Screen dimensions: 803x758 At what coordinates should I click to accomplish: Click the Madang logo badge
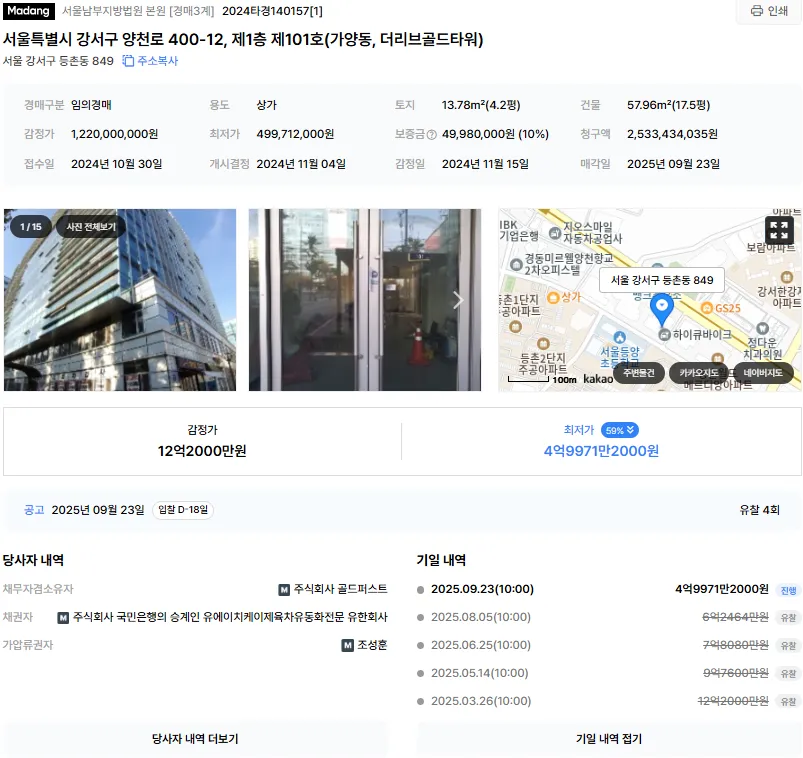click(29, 11)
